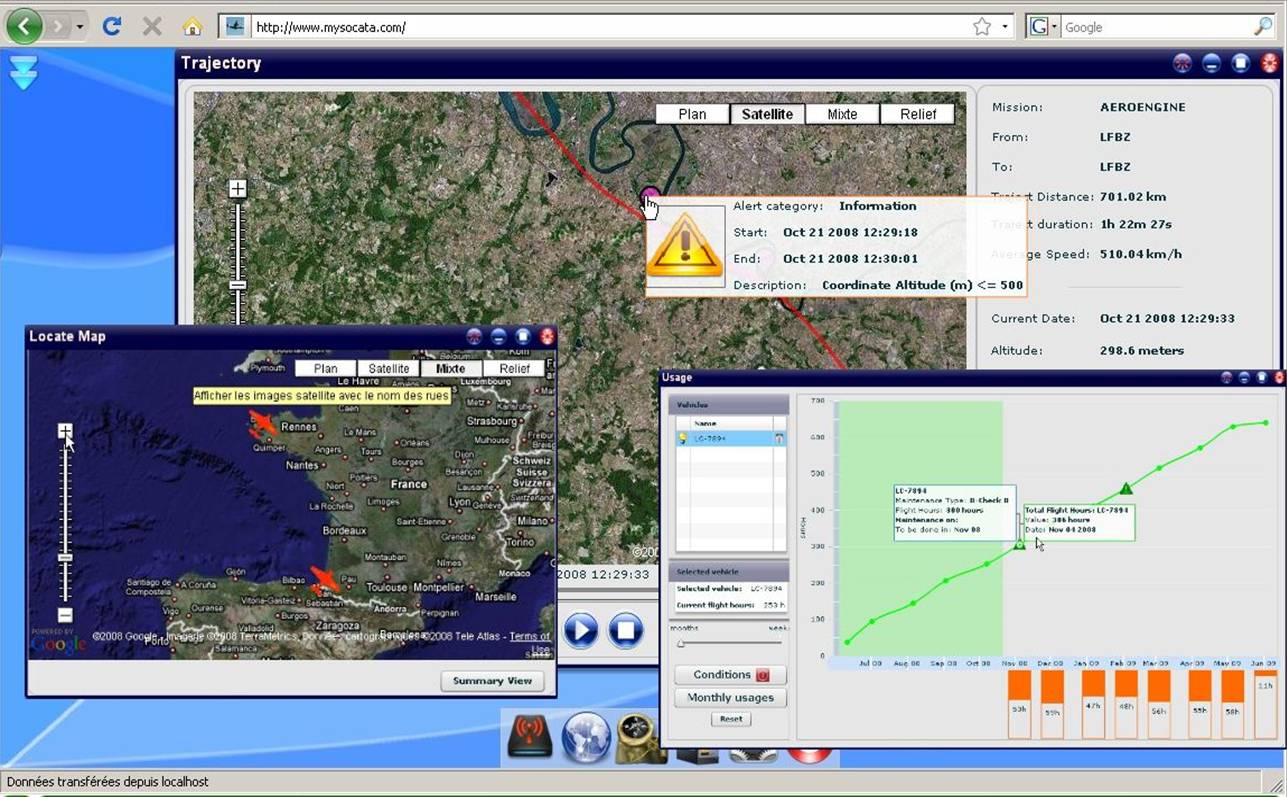Click the Summary View button
Screen dimensions: 1287x797
[x=492, y=681]
